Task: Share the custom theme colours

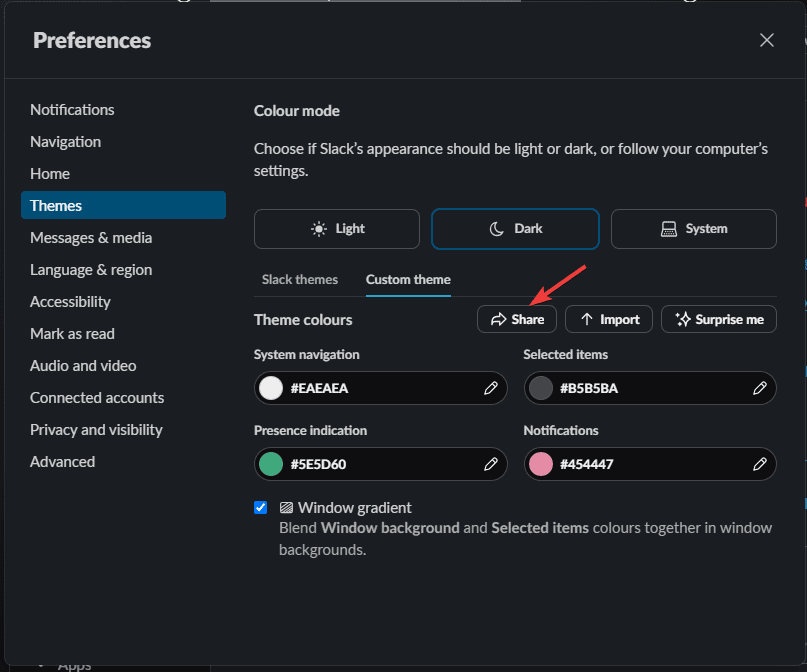Action: point(517,319)
